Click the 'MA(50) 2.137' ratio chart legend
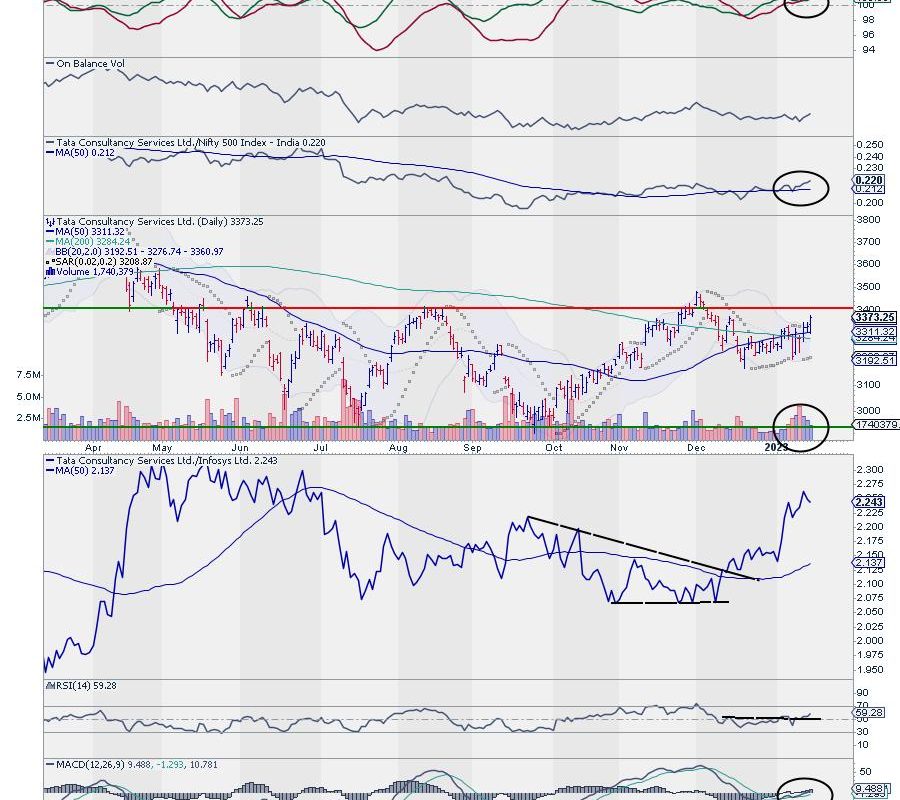Screen dimensions: 900x800 click(x=84, y=471)
